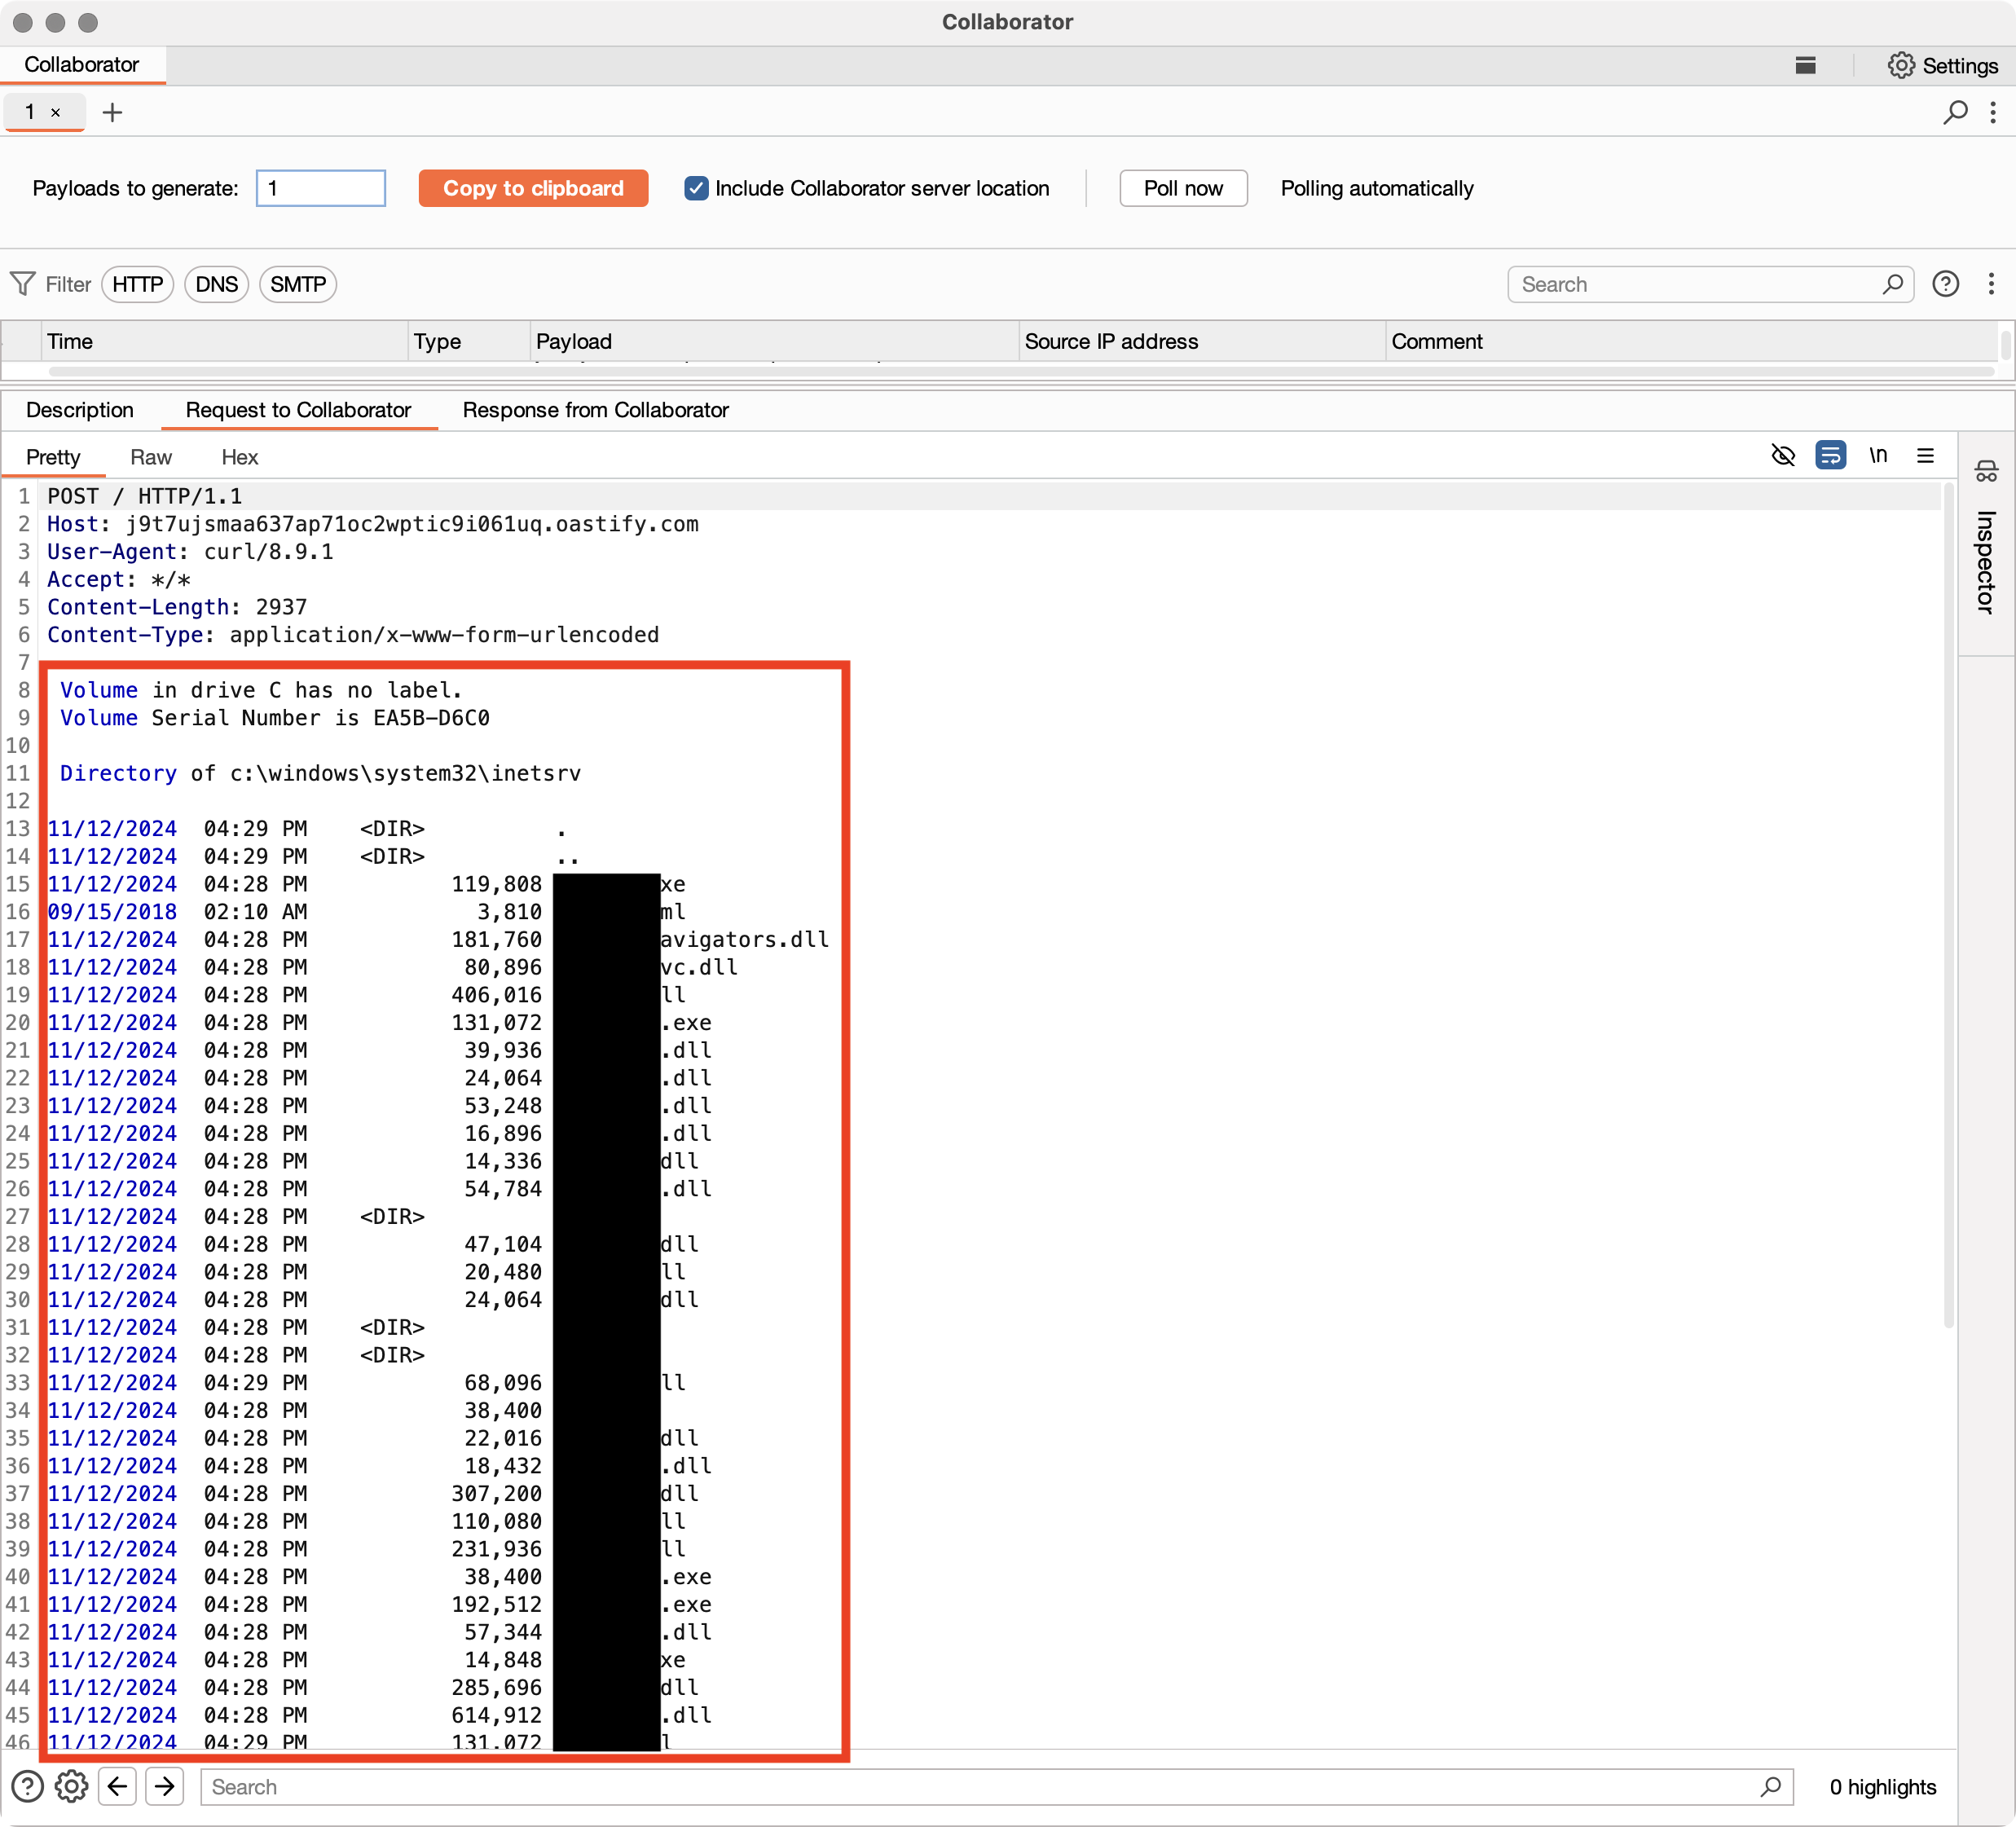Image resolution: width=2016 pixels, height=1827 pixels.
Task: Sort by Source IP address column
Action: pyautogui.click(x=1202, y=341)
